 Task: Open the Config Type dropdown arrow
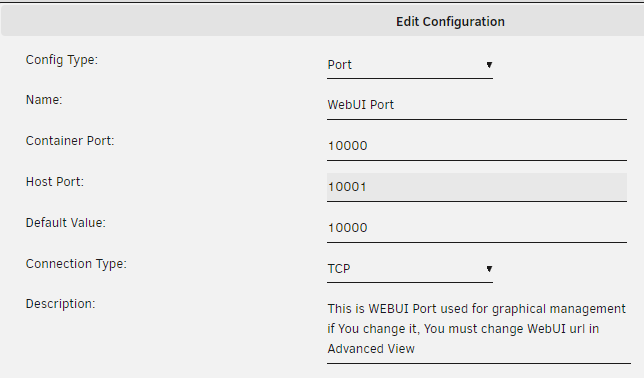click(x=489, y=65)
